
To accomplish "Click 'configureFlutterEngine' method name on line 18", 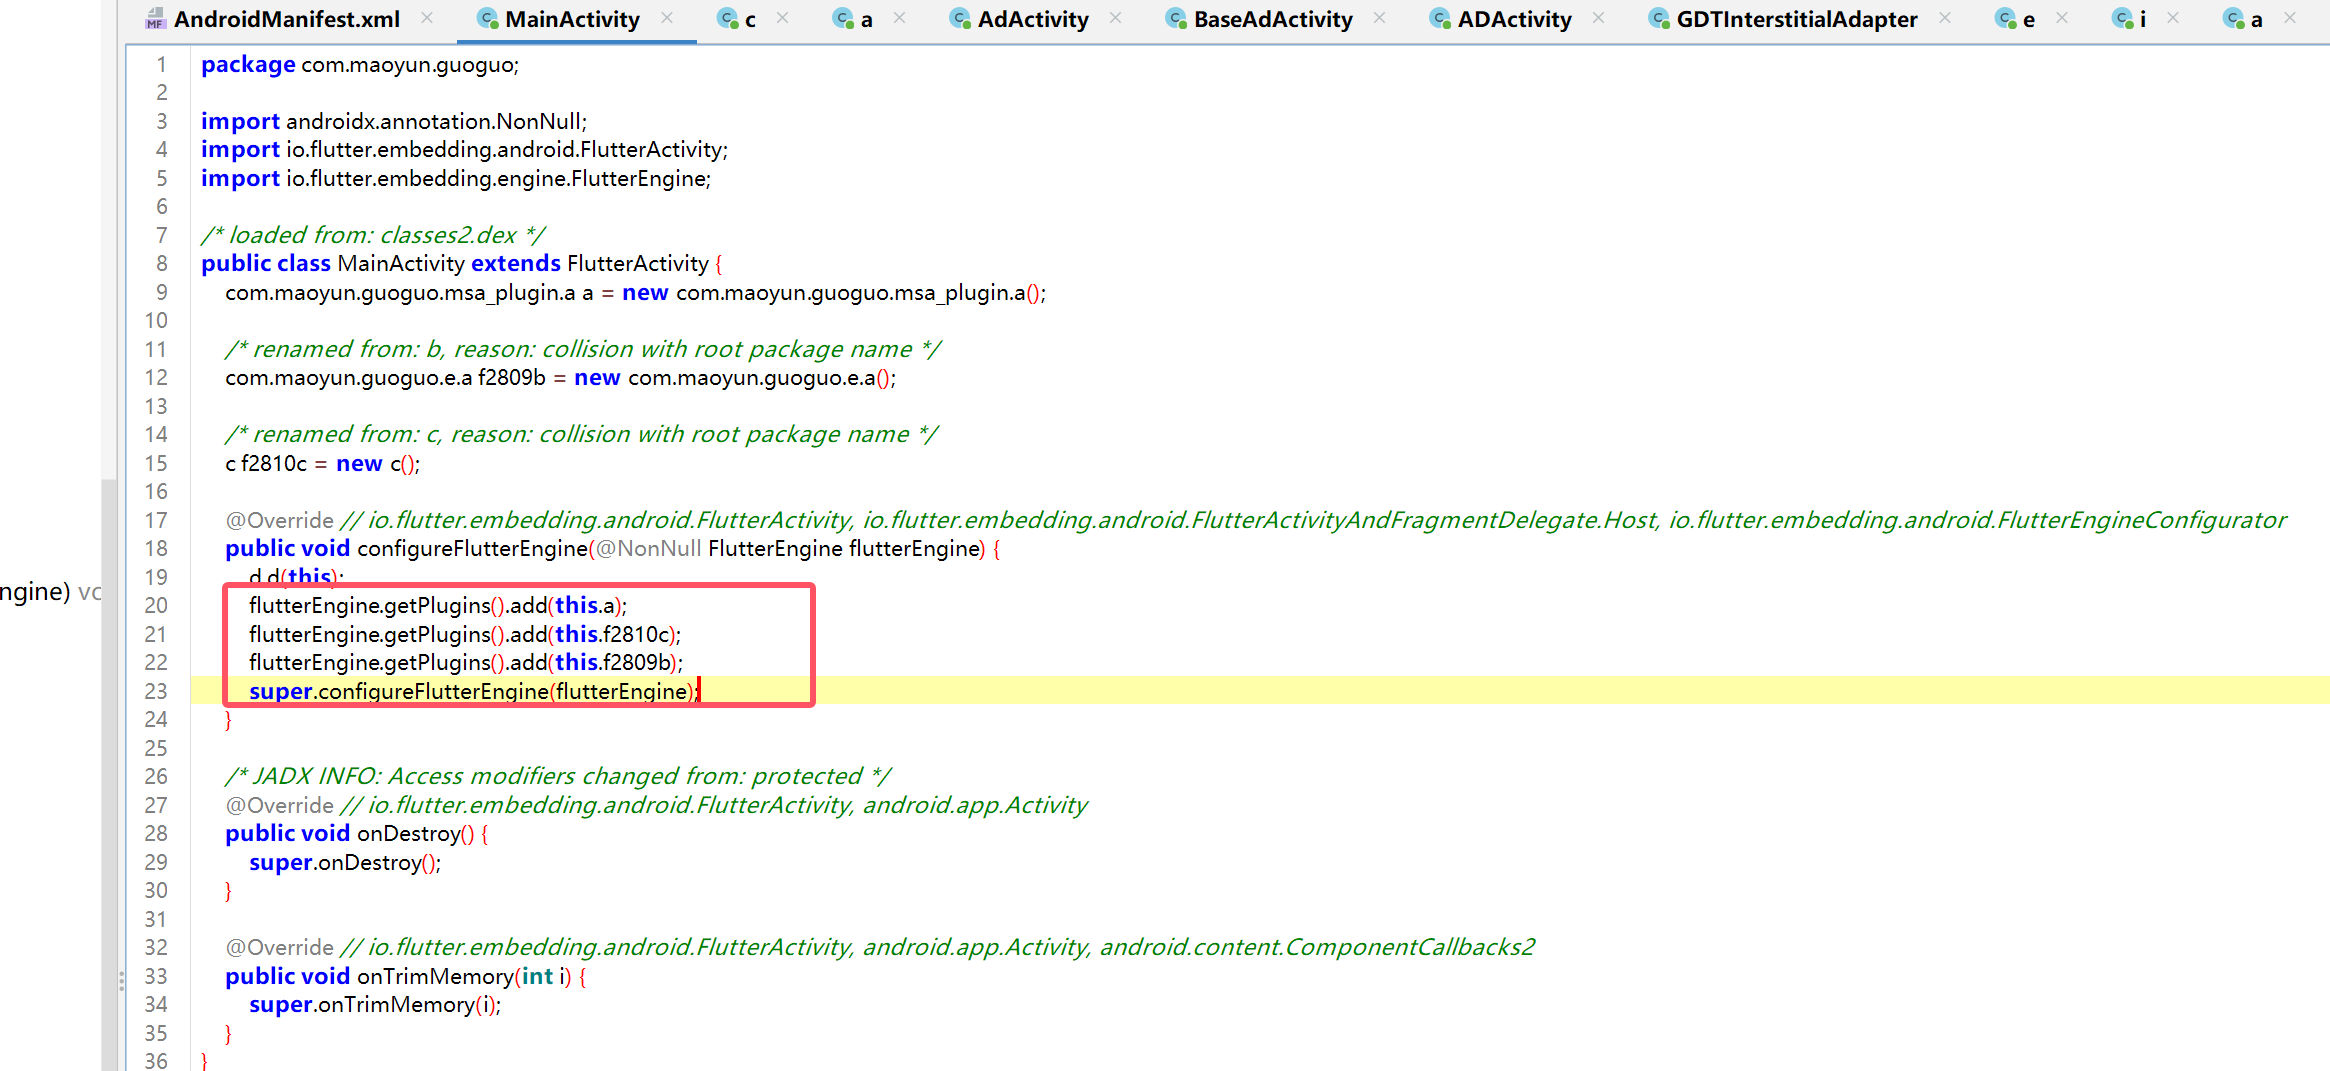I will coord(472,549).
